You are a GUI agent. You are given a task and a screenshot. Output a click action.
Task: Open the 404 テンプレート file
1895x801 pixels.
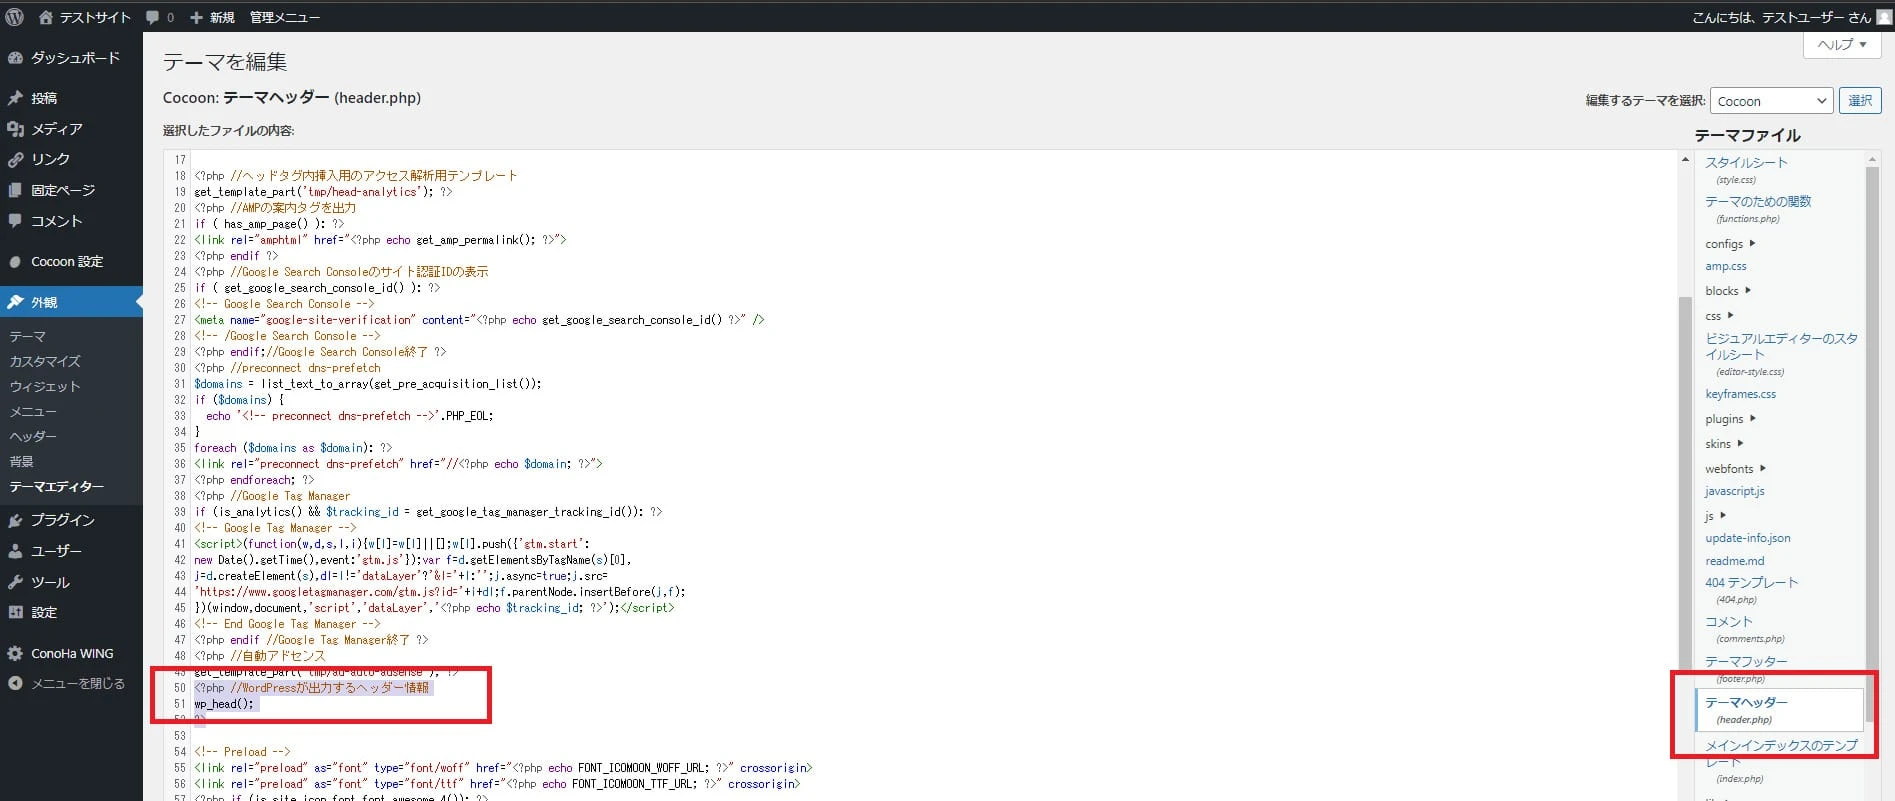1751,583
